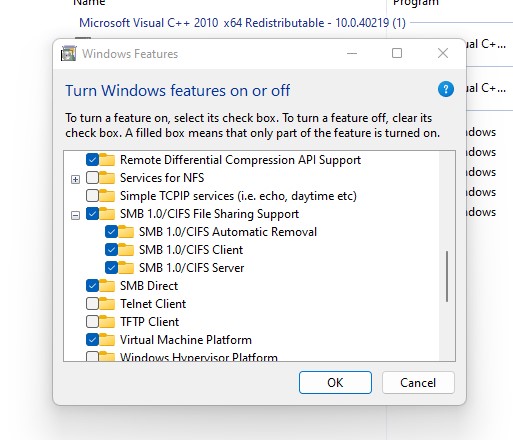Viewport: 513px width, 440px height.
Task: Select the SMB Direct folder icon
Action: [x=107, y=285]
